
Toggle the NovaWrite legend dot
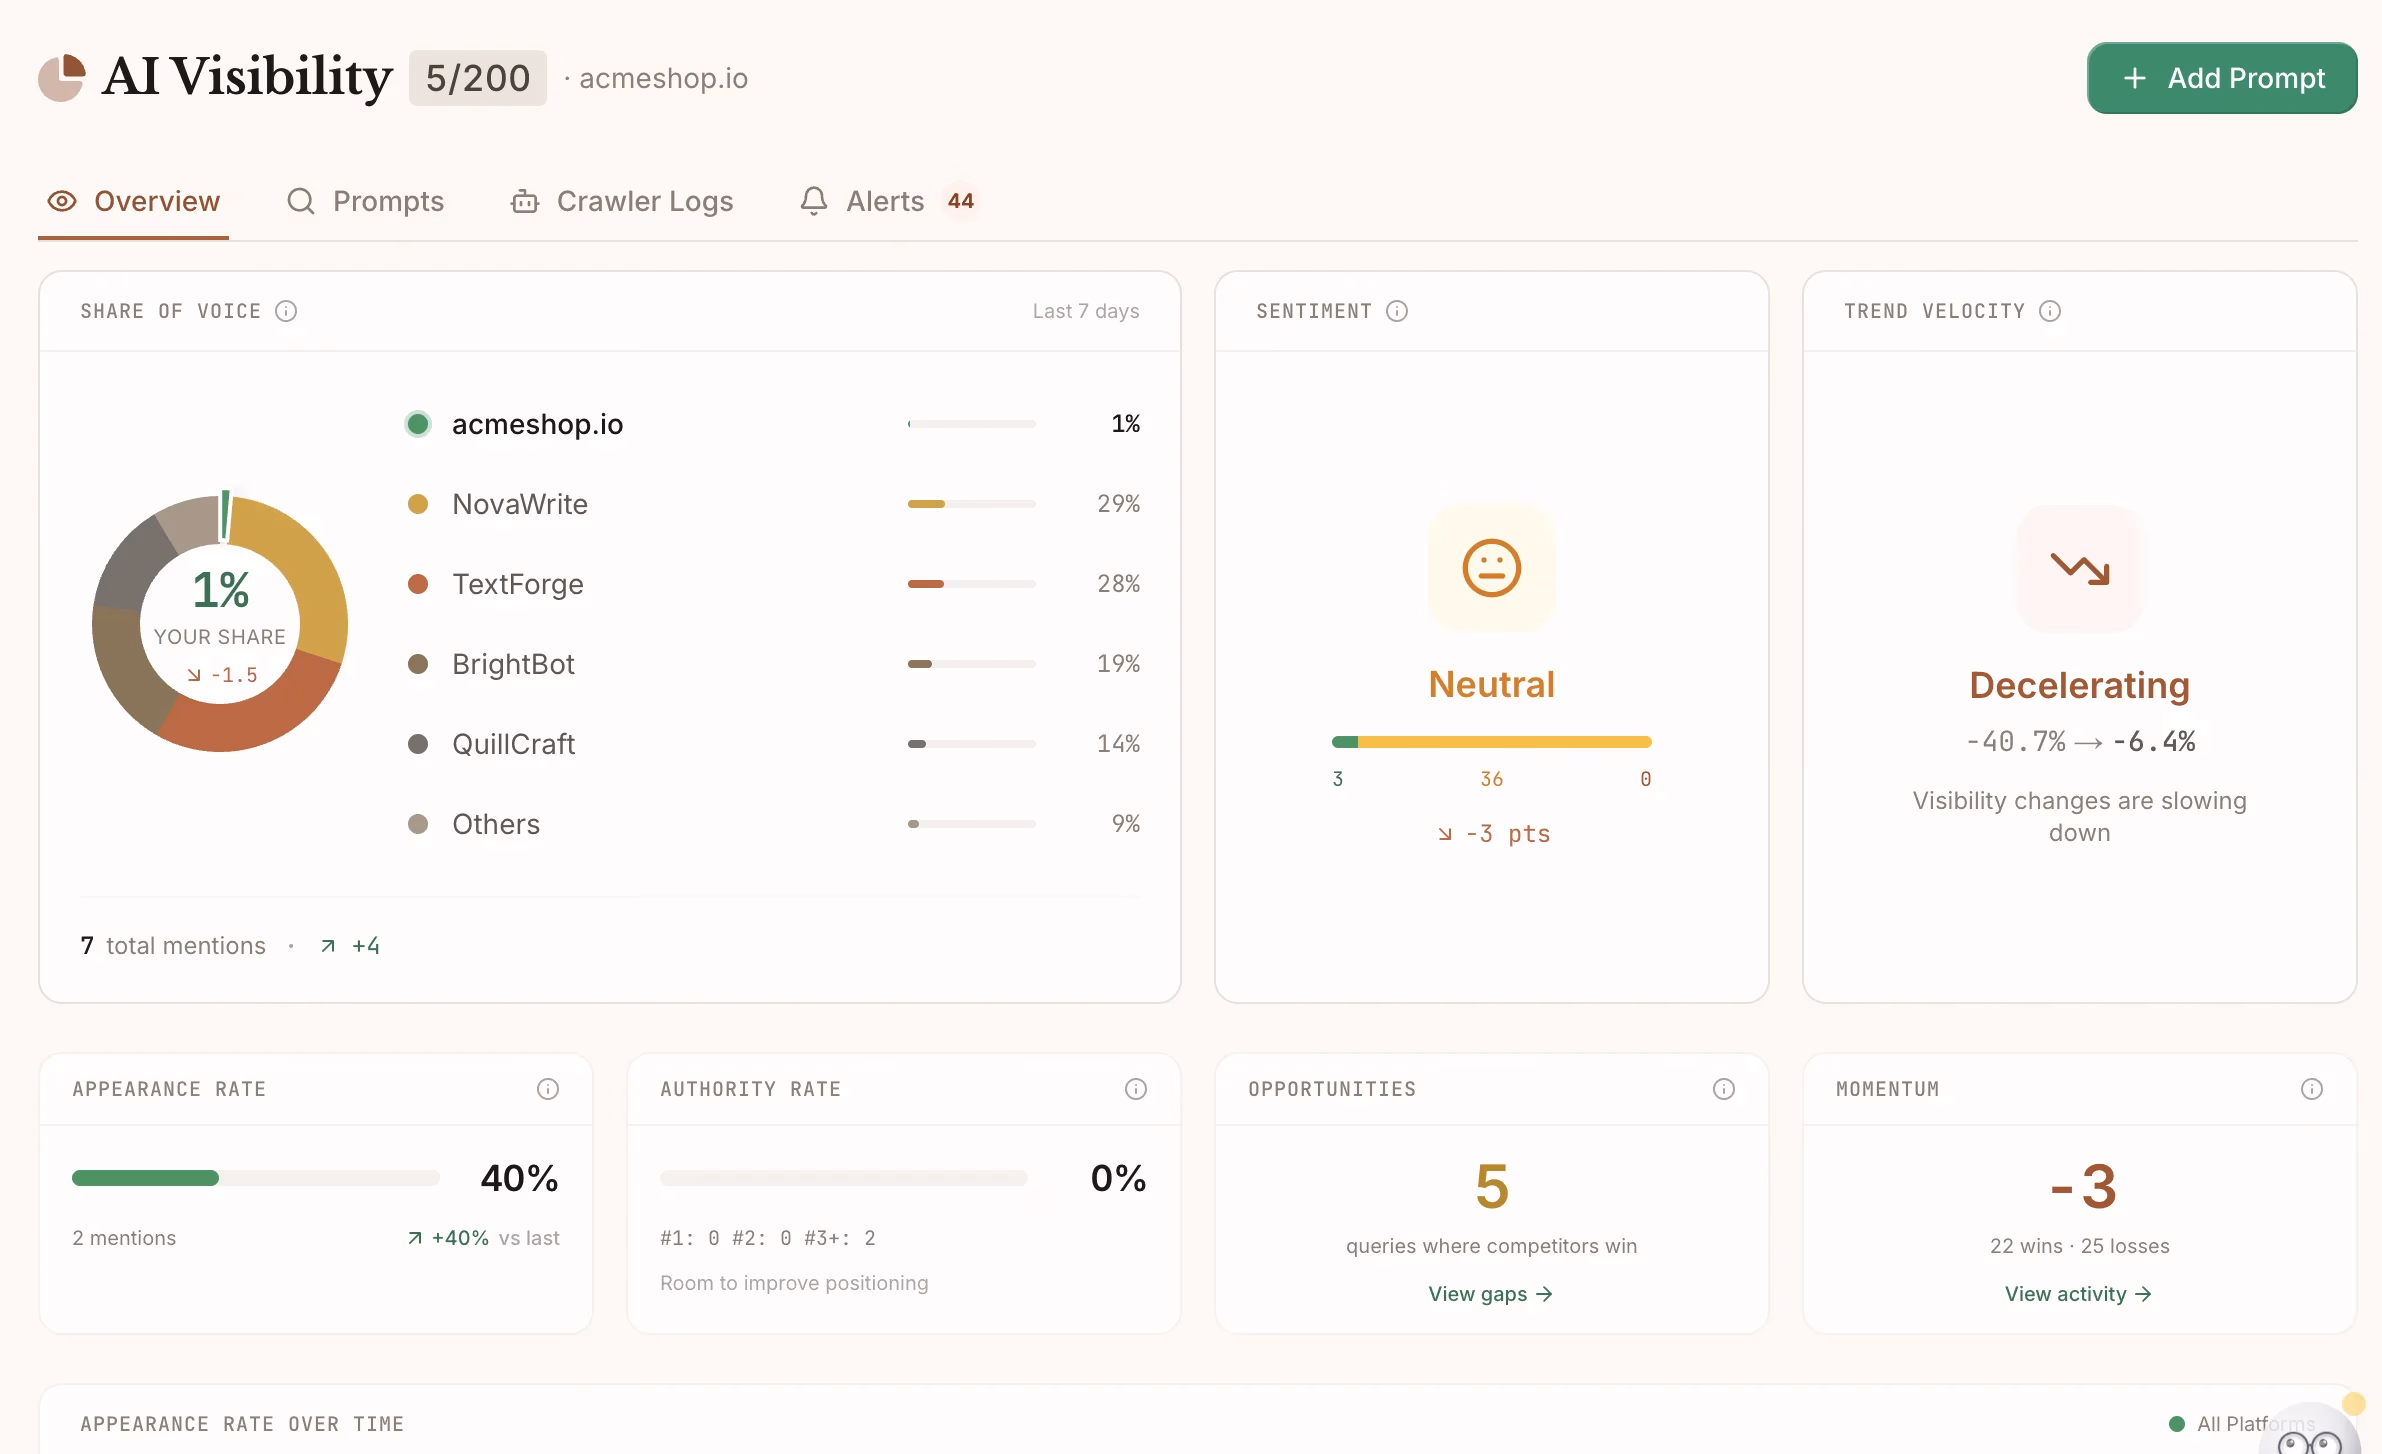coord(418,504)
